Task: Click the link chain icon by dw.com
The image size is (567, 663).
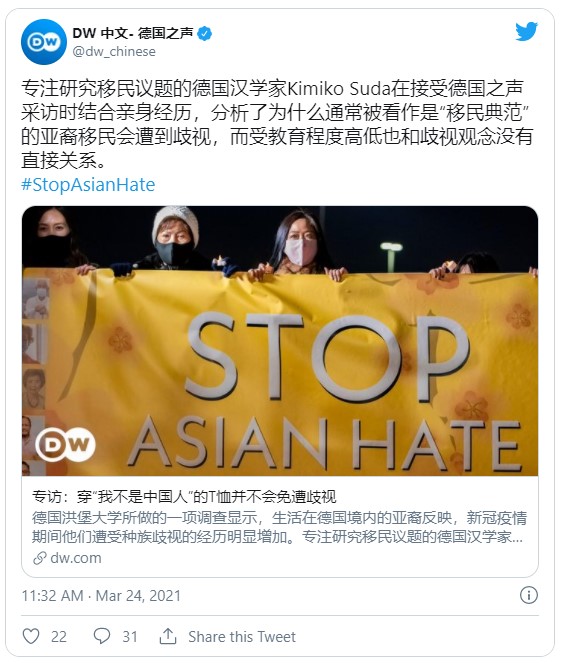Action: click(x=40, y=558)
